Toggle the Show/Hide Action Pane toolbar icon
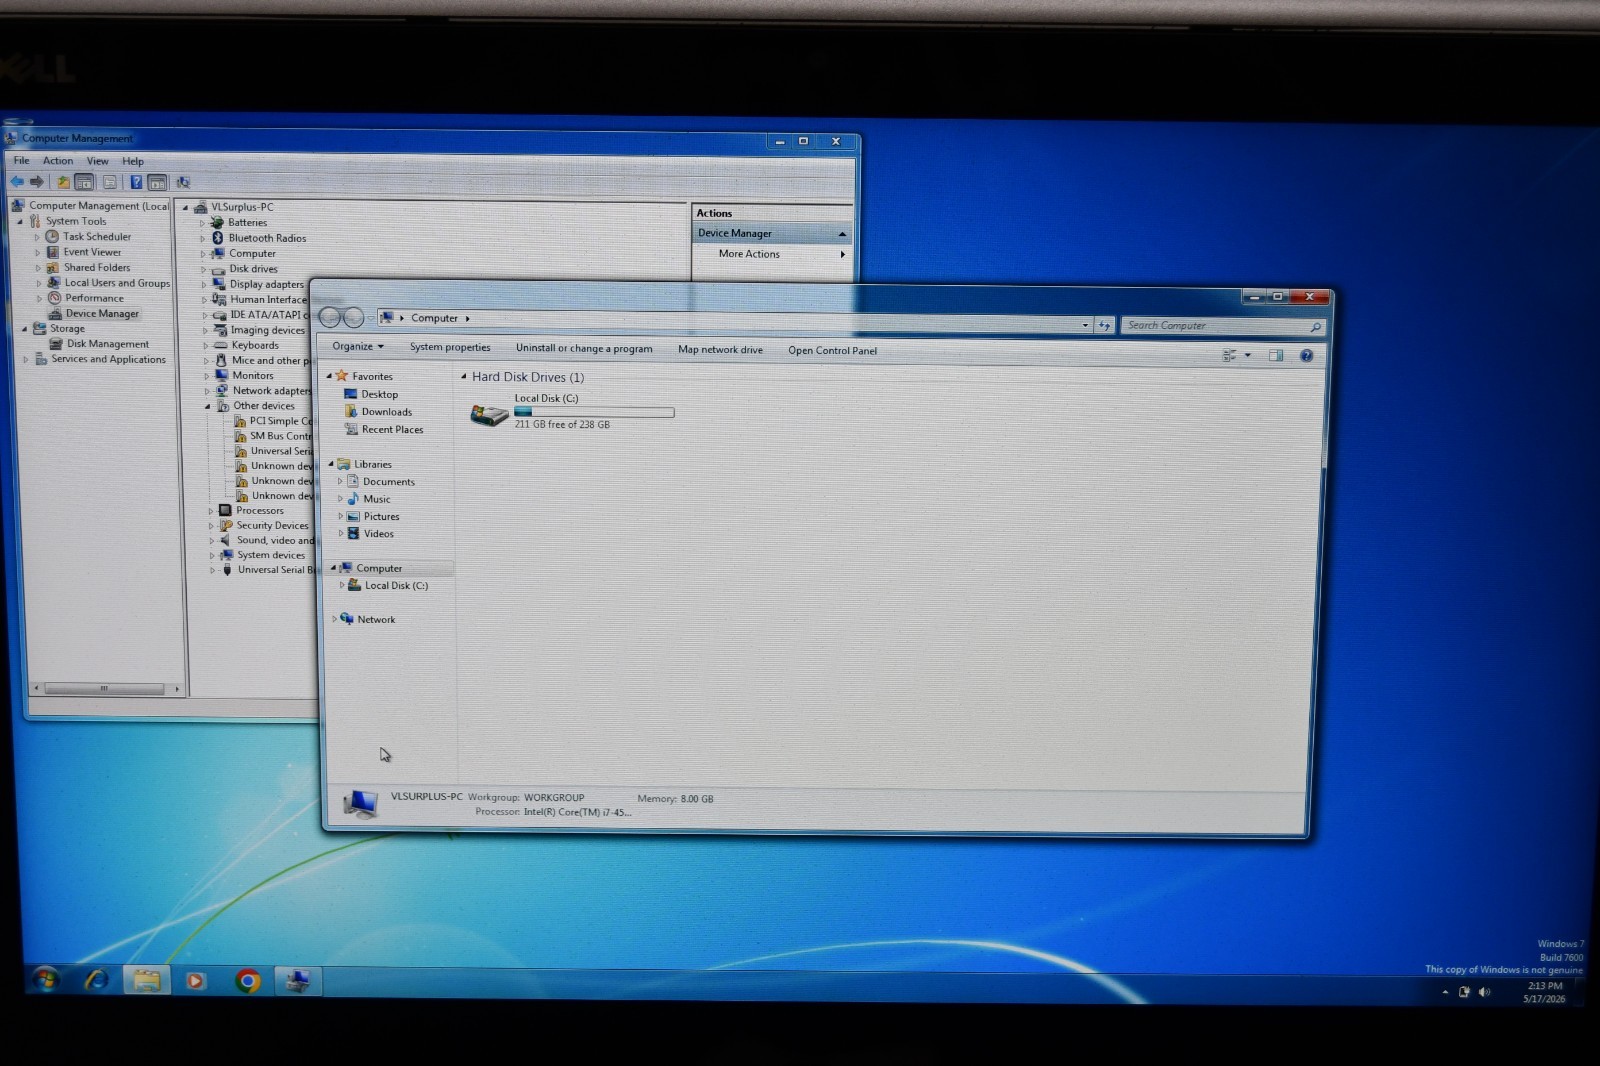The height and width of the screenshot is (1066, 1600). click(158, 182)
